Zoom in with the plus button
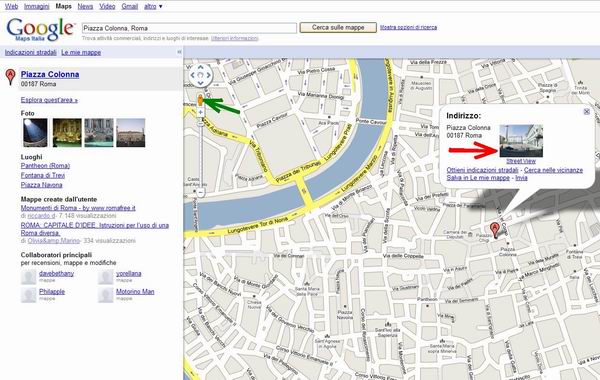This screenshot has width=600, height=380. (200, 112)
